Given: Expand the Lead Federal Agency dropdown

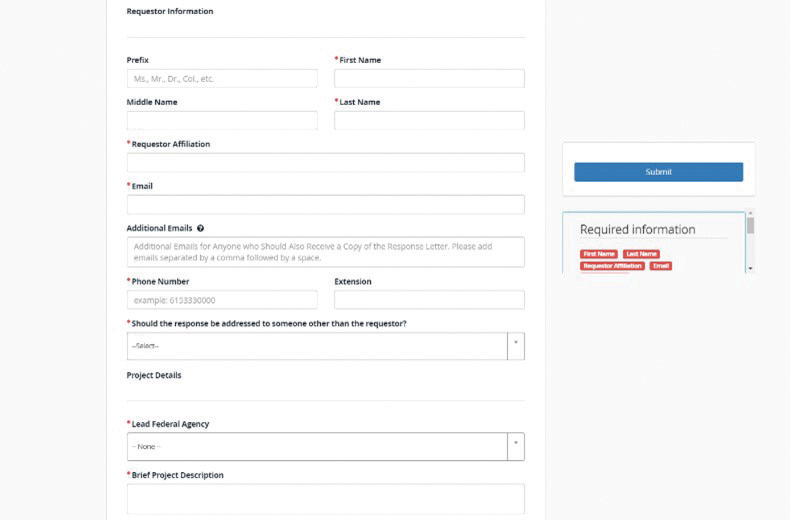Looking at the screenshot, I should click(325, 446).
